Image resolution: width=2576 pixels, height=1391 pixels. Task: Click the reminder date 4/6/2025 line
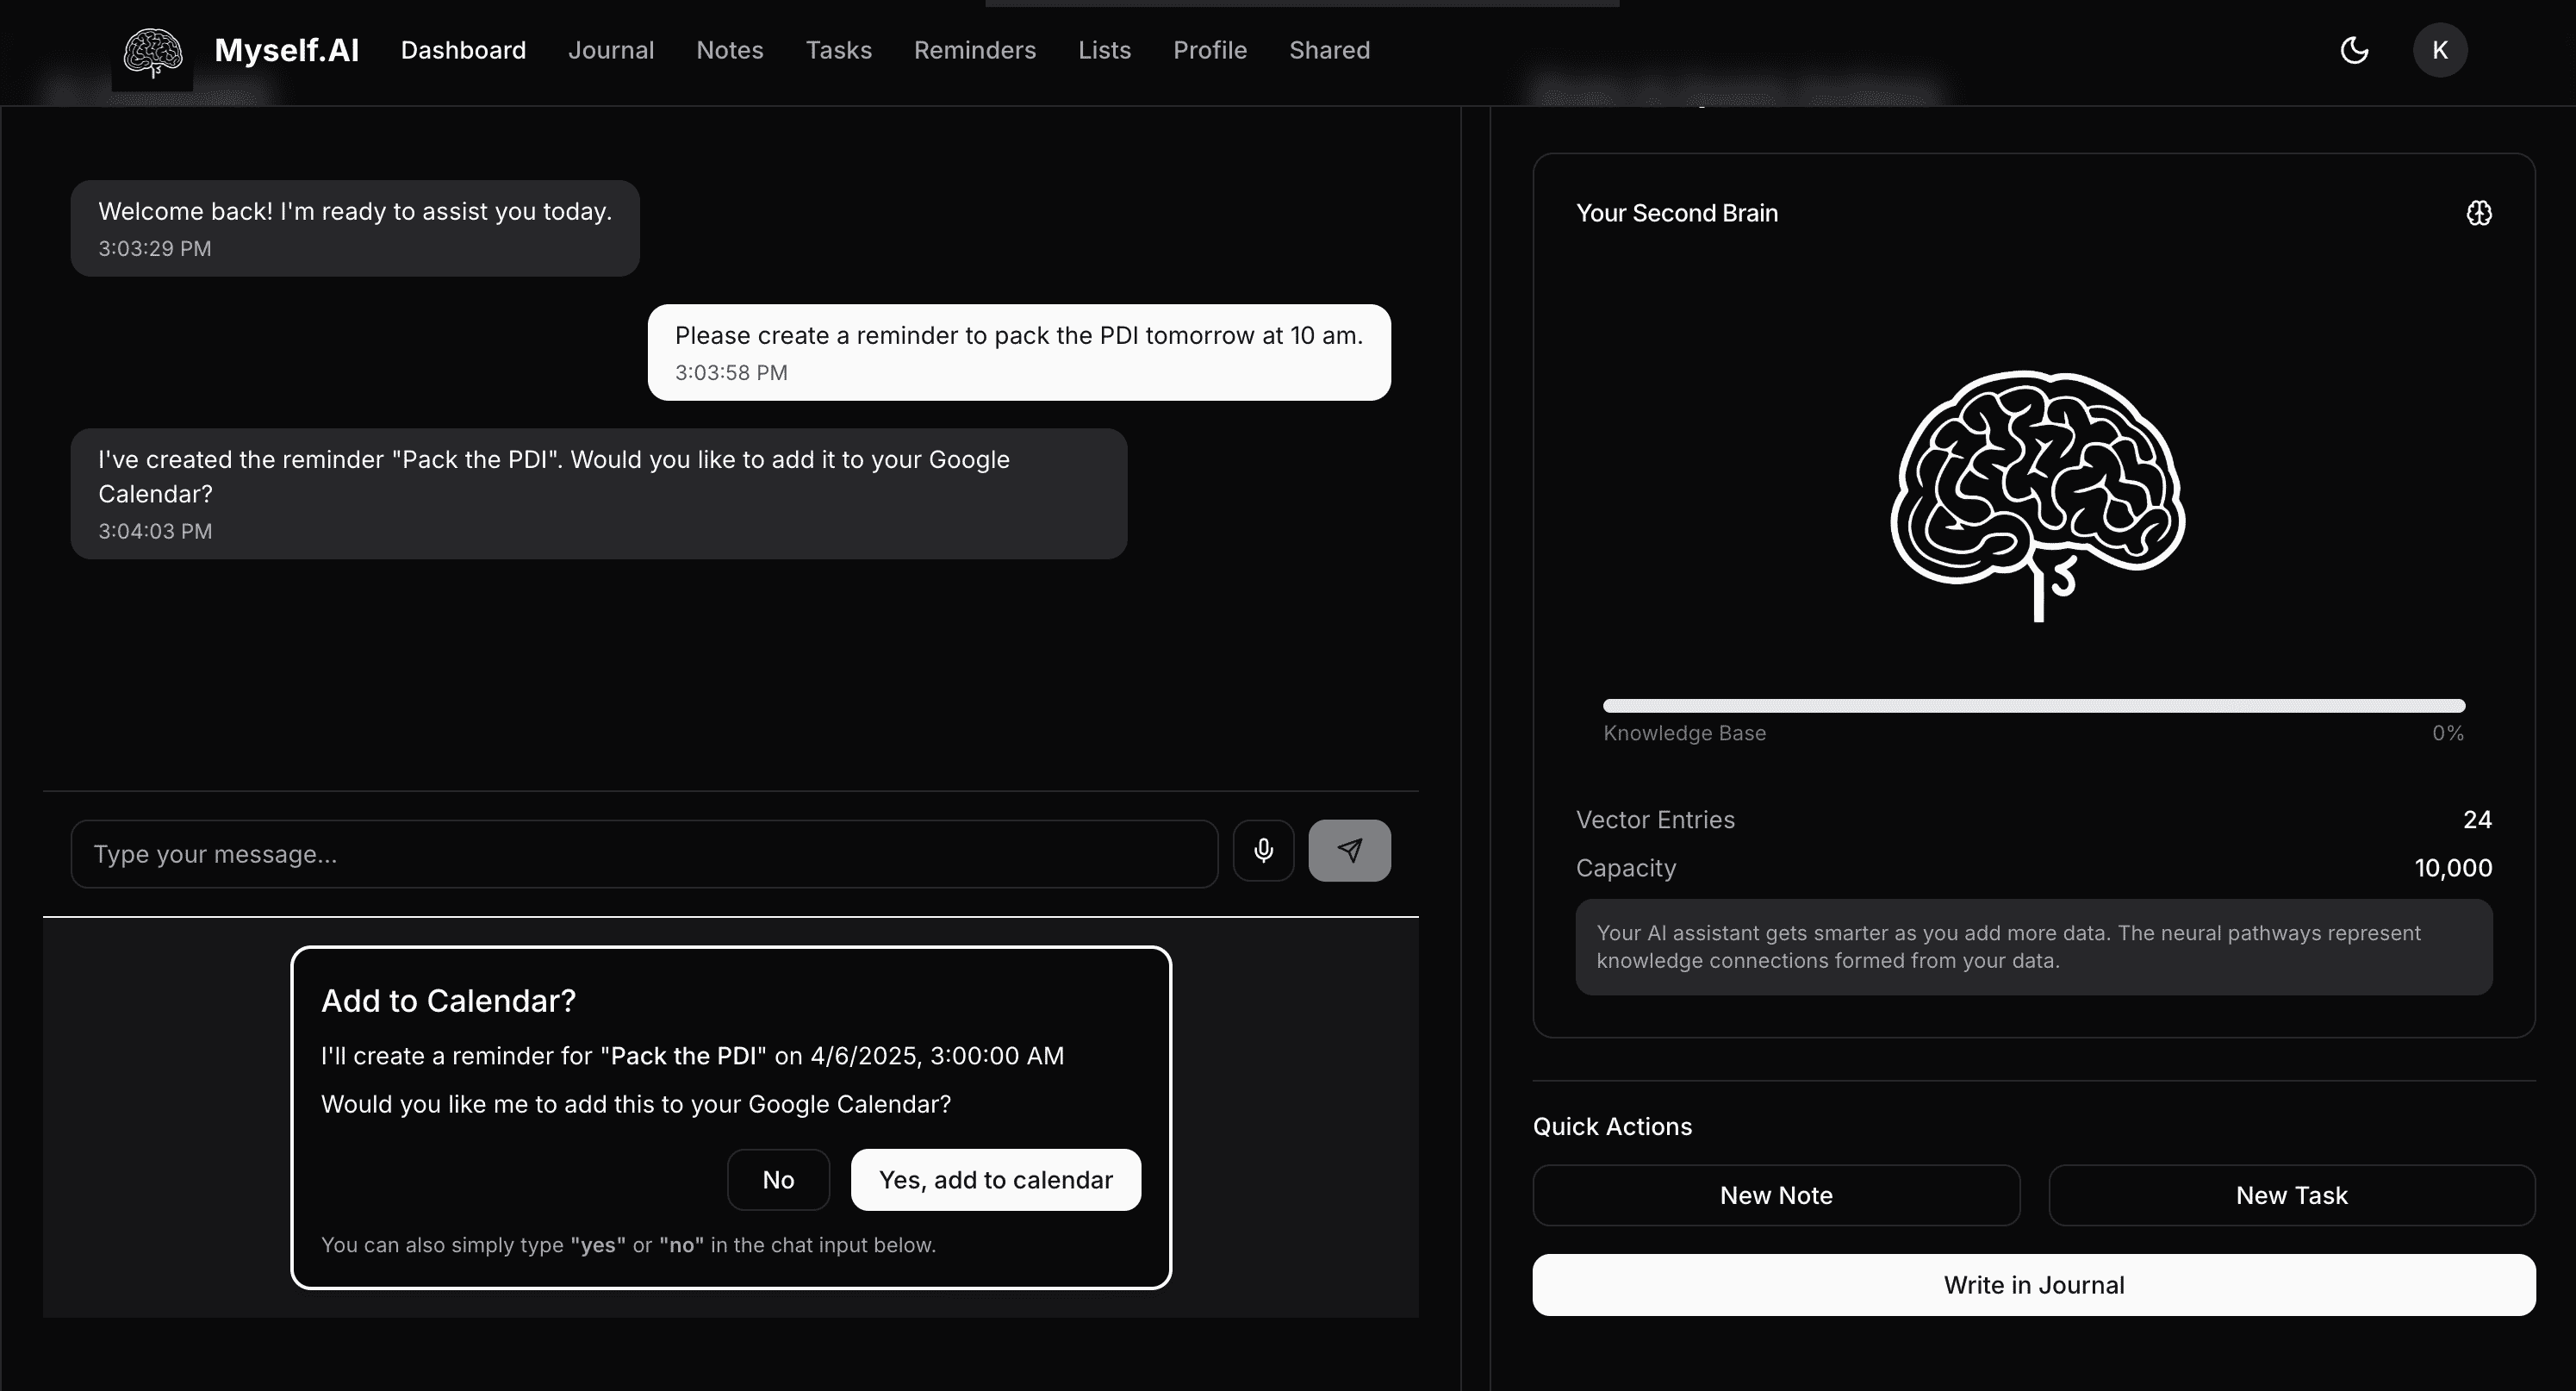[x=692, y=1056]
